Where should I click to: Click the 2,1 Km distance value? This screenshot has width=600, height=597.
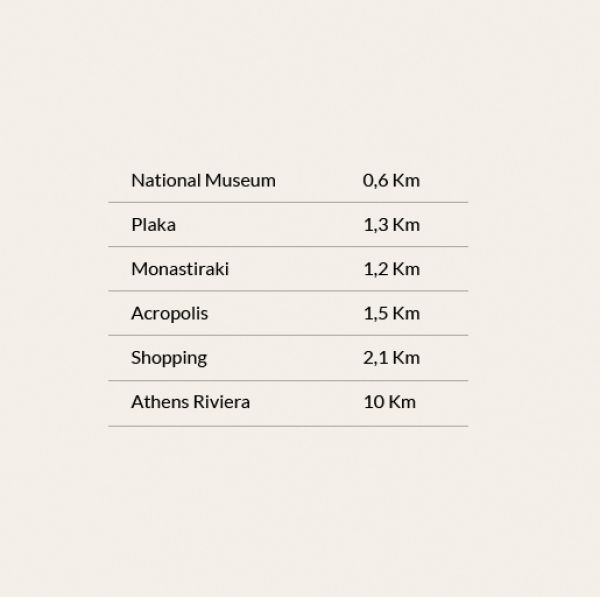point(391,358)
